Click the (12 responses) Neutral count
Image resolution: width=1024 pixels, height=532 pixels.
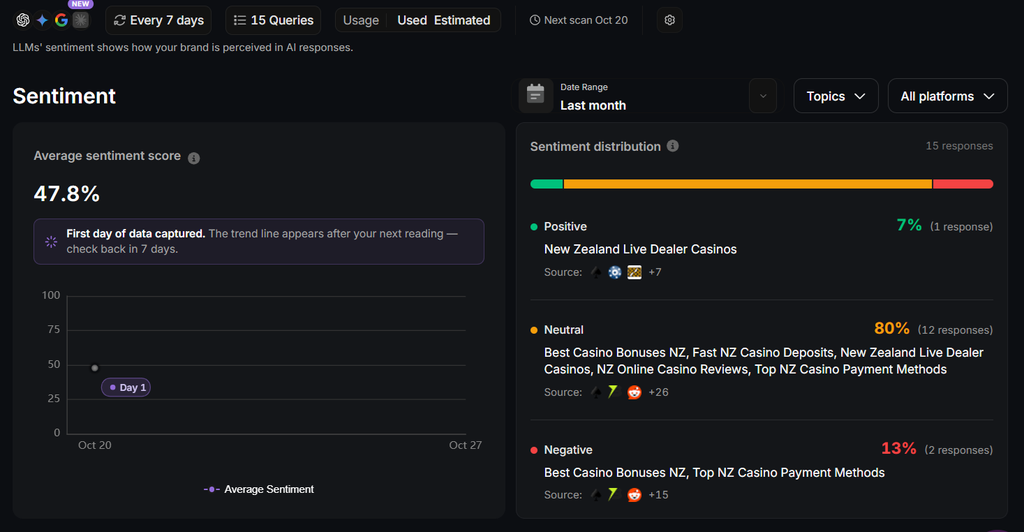955,330
